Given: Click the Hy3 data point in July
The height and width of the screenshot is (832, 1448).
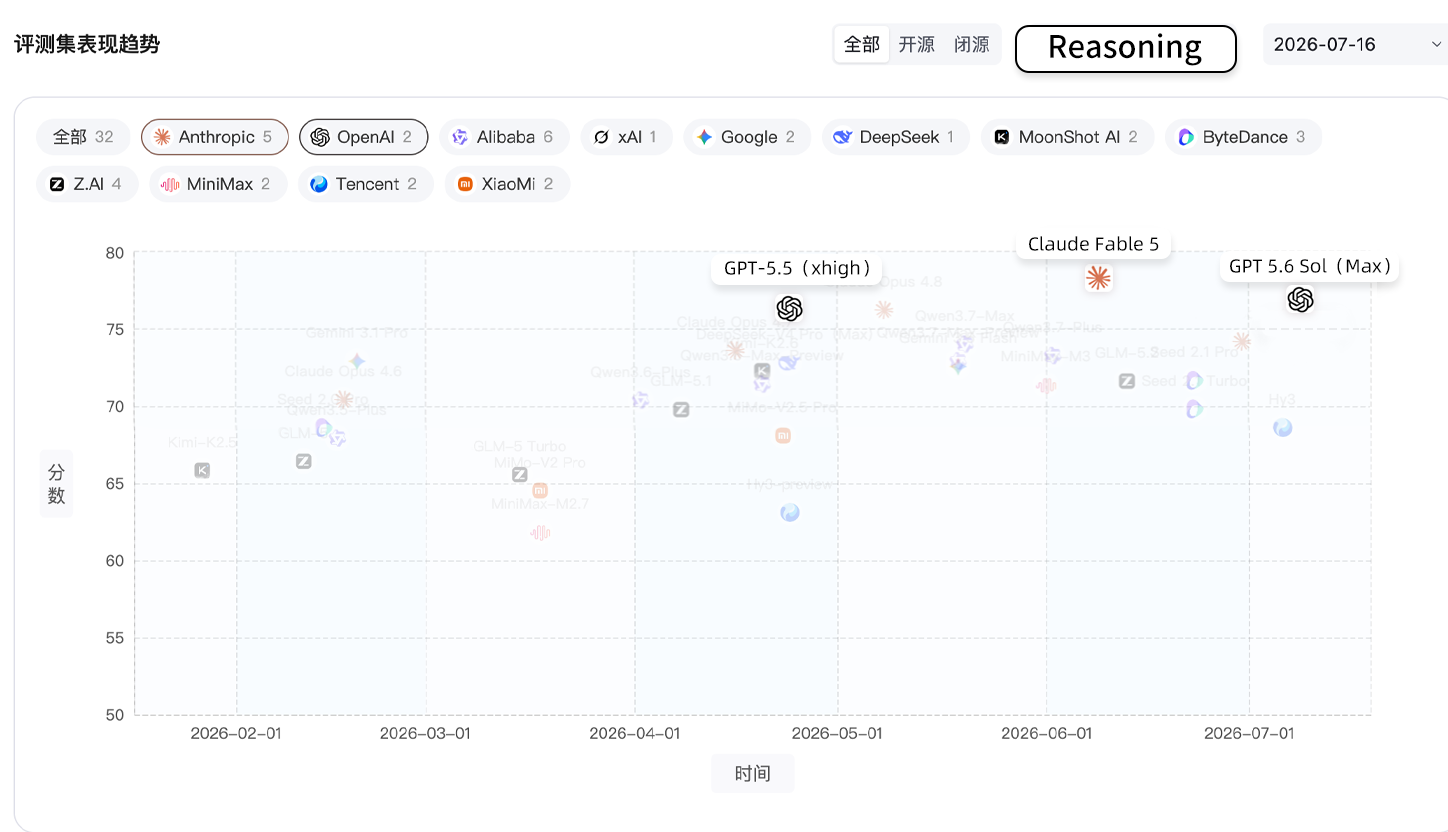Looking at the screenshot, I should 1283,427.
